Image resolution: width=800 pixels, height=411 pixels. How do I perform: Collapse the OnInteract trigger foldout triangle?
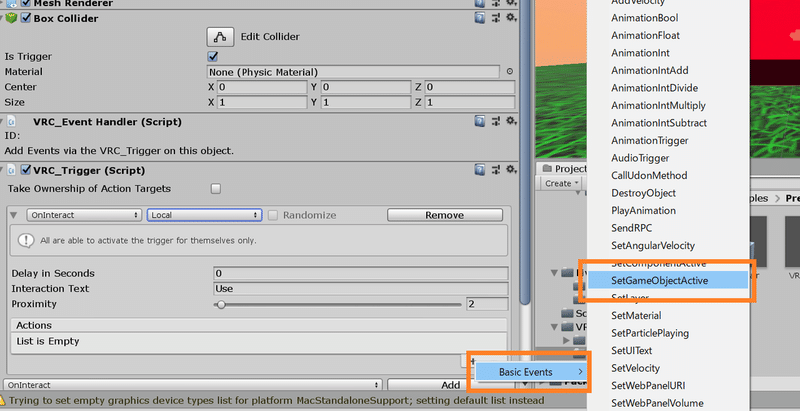[x=14, y=215]
